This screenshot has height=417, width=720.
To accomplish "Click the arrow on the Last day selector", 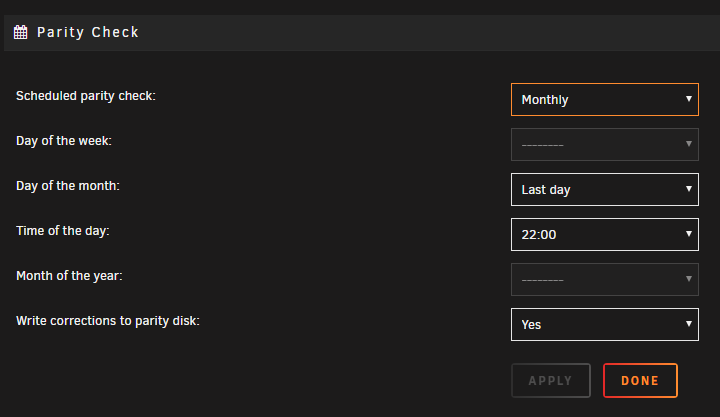I will (x=688, y=189).
